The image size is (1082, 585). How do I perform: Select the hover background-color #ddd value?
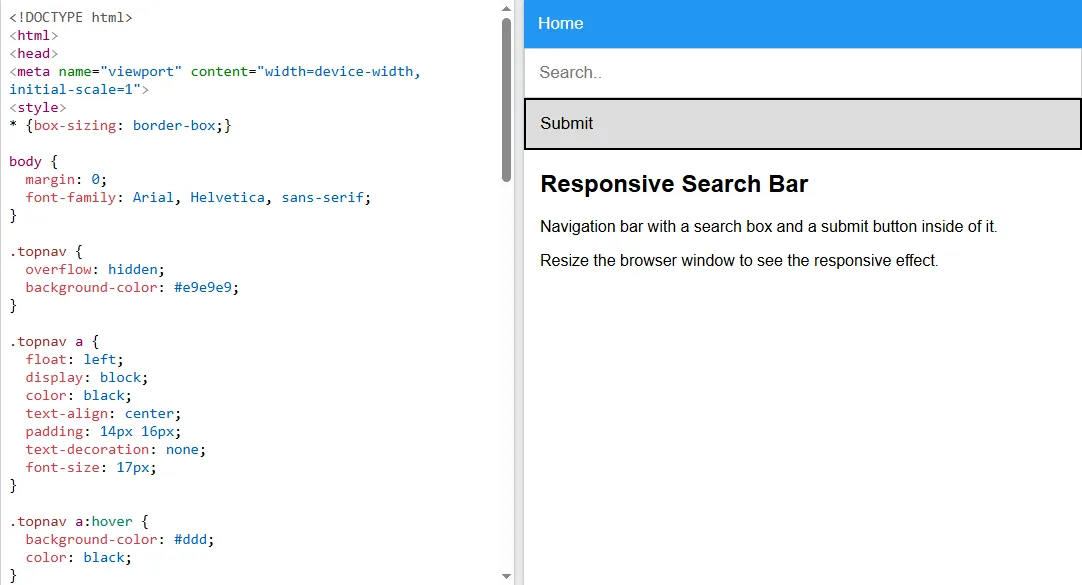pos(191,539)
